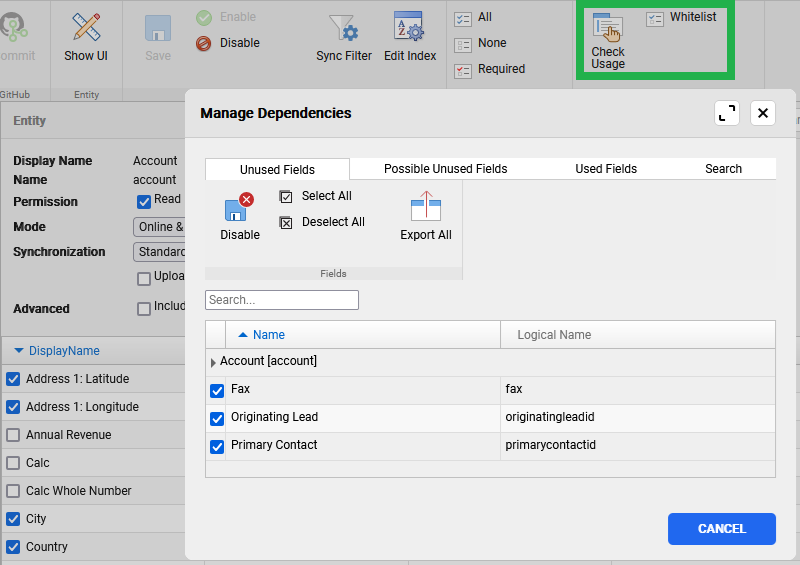Click the Search input field
Viewport: 800px width, 565px height.
281,300
